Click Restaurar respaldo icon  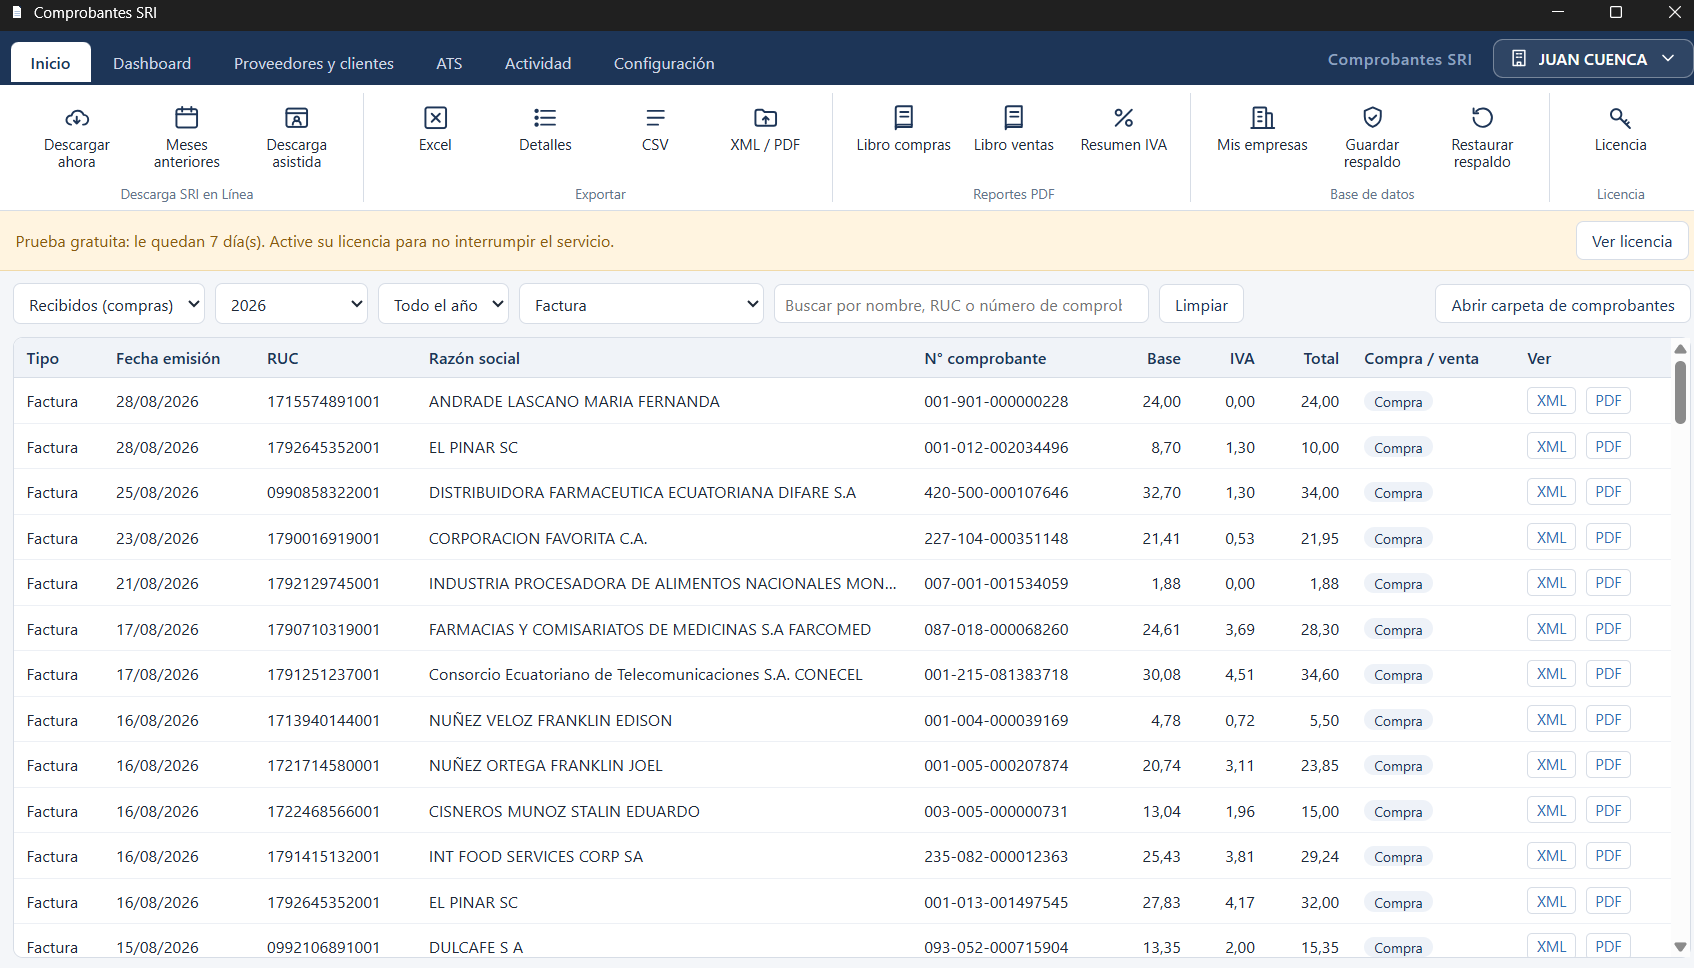1482,118
